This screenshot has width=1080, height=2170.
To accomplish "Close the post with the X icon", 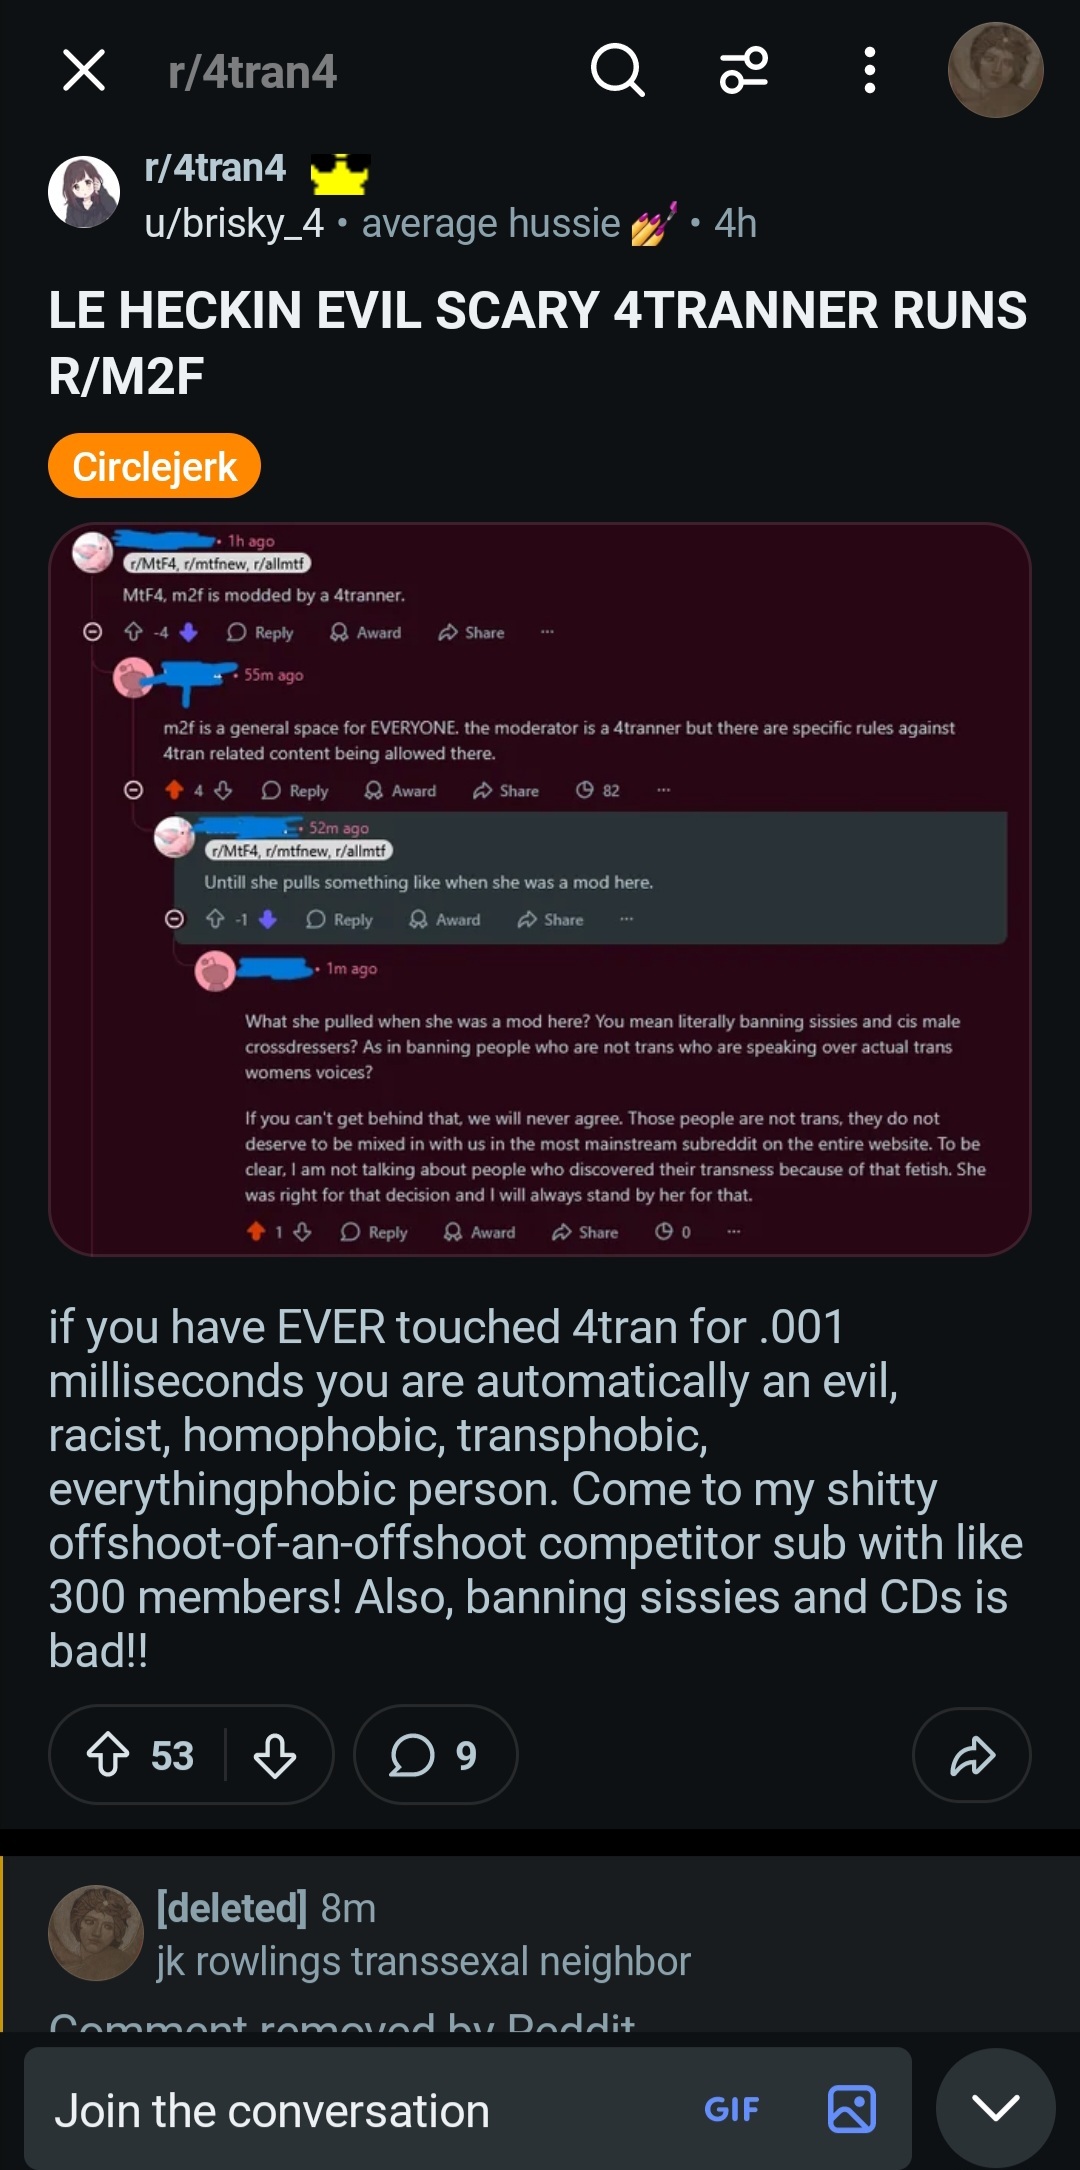I will pyautogui.click(x=84, y=71).
